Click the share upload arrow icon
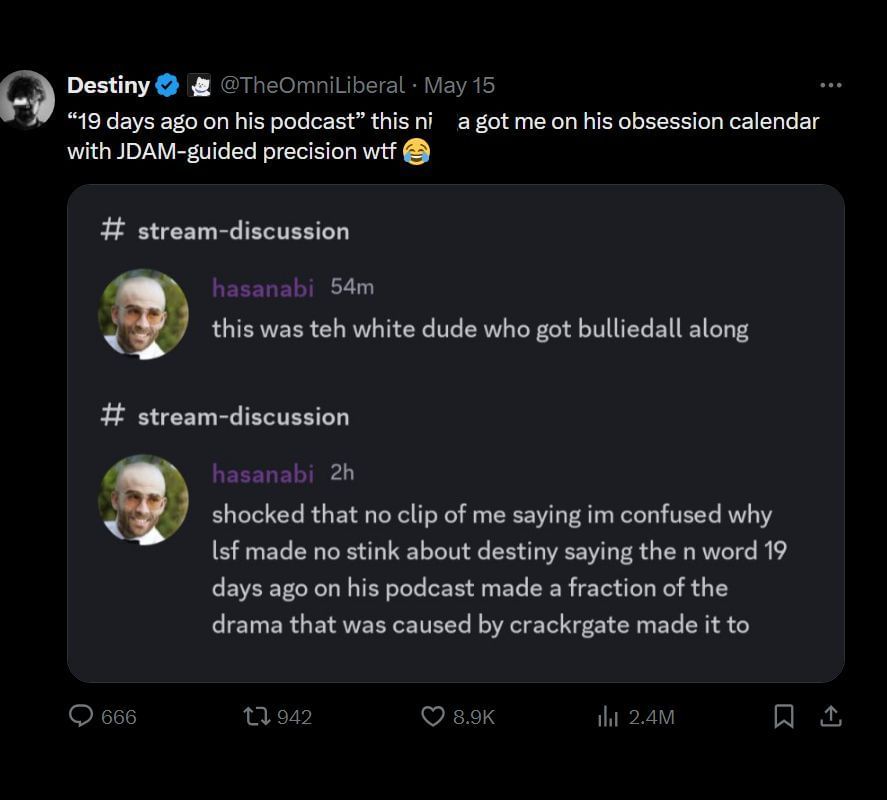Screen dimensions: 887x800 click(x=829, y=716)
